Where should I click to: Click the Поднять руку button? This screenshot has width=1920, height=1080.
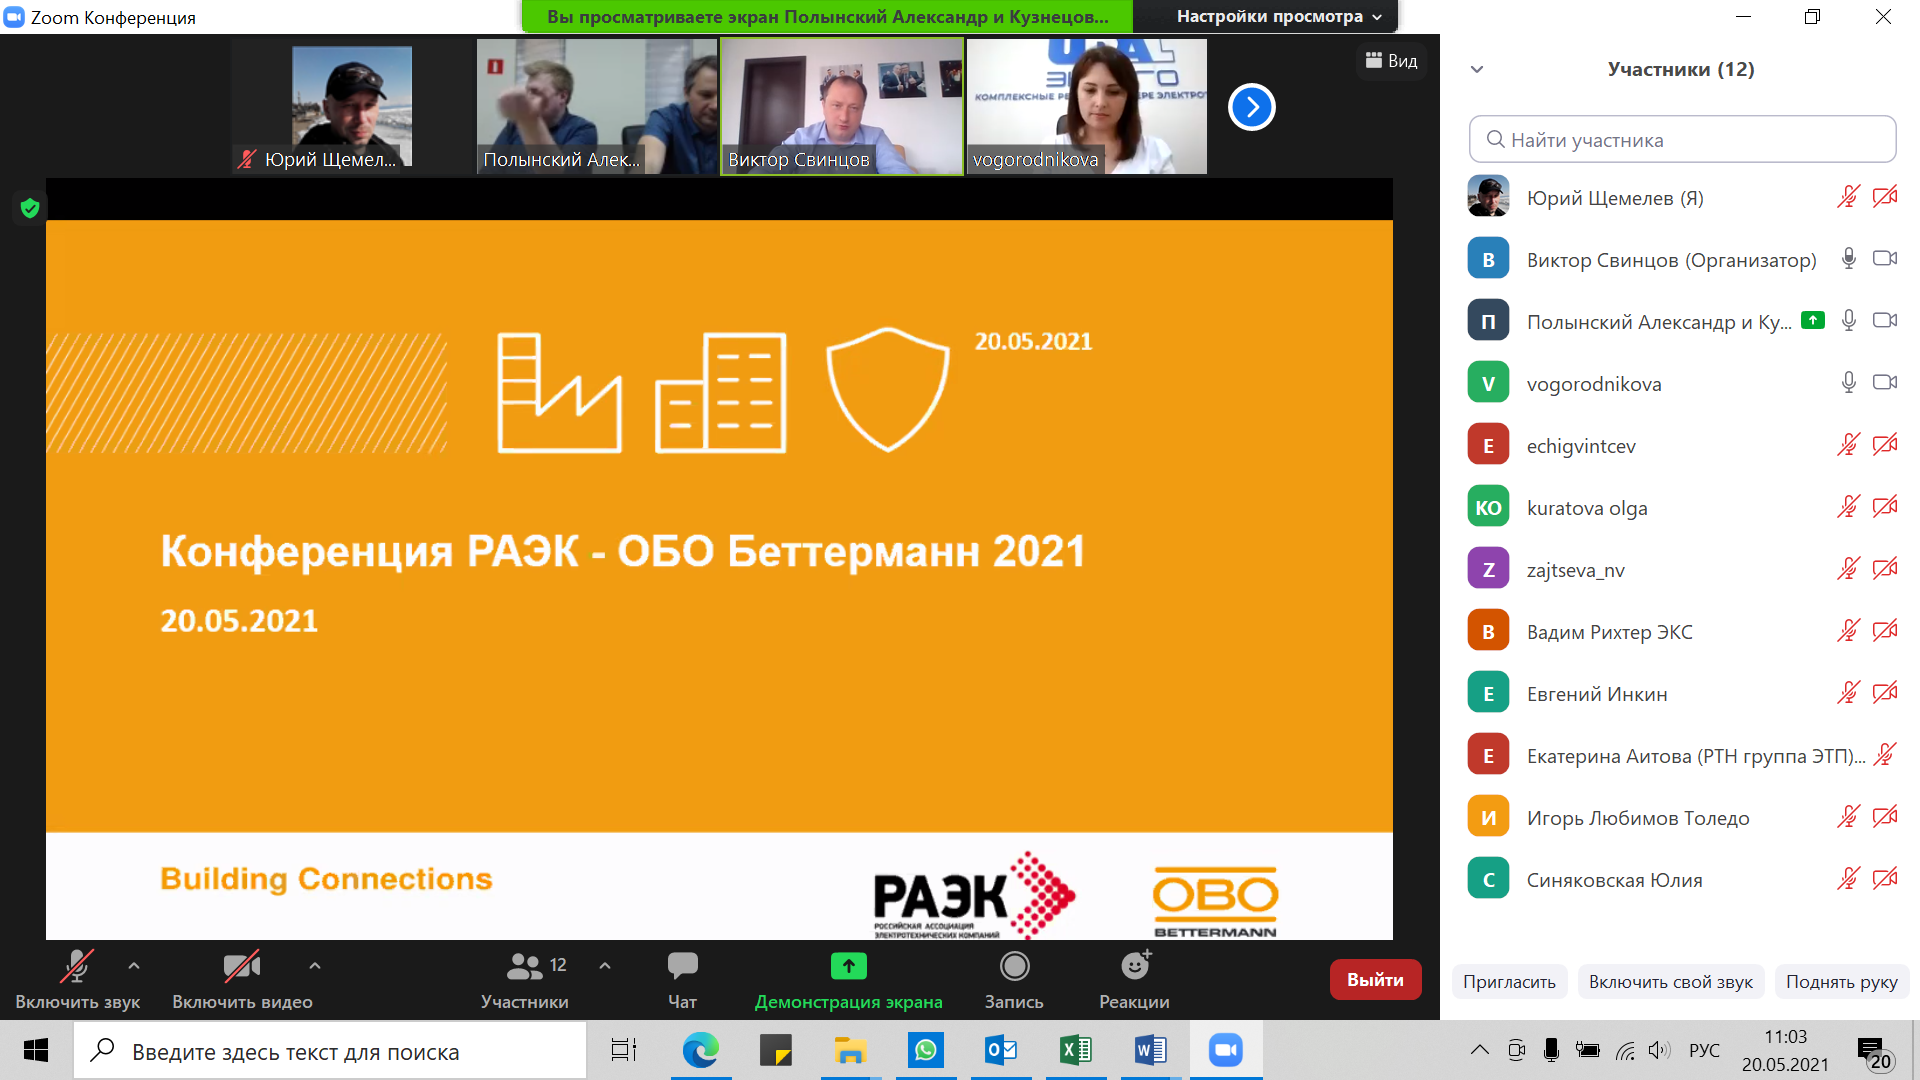pyautogui.click(x=1841, y=982)
